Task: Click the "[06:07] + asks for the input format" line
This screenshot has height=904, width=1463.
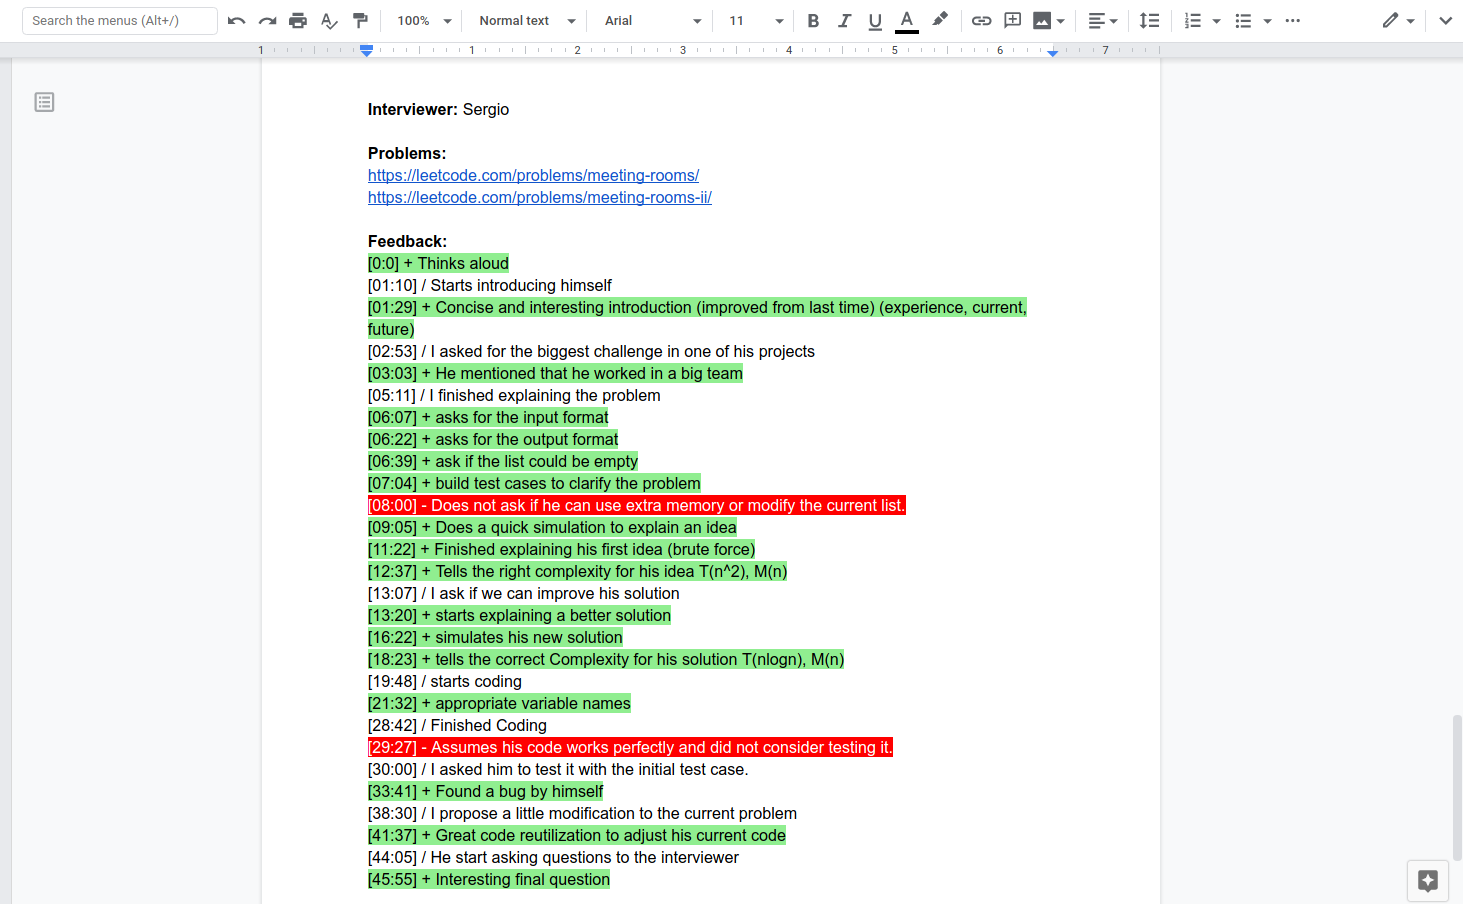Action: click(488, 417)
